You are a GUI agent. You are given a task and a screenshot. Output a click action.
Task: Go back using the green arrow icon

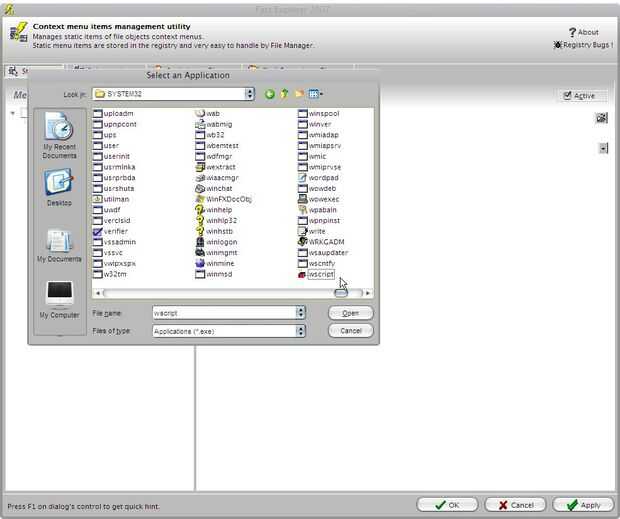tap(270, 94)
